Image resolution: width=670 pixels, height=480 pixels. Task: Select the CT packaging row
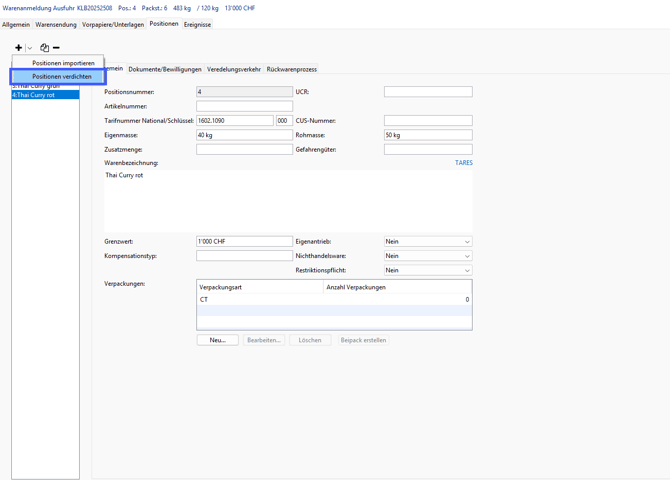click(334, 299)
